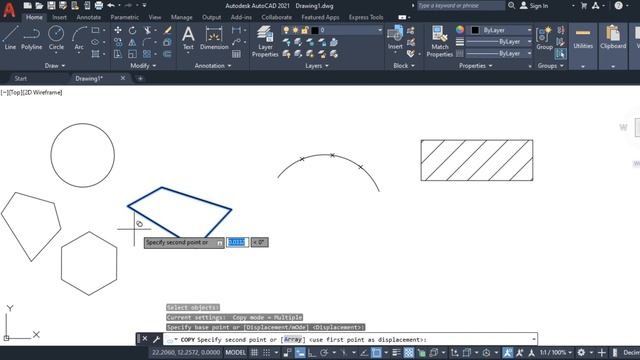This screenshot has width=640, height=360.
Task: Click the Scale tool icon
Action: click(x=132, y=54)
